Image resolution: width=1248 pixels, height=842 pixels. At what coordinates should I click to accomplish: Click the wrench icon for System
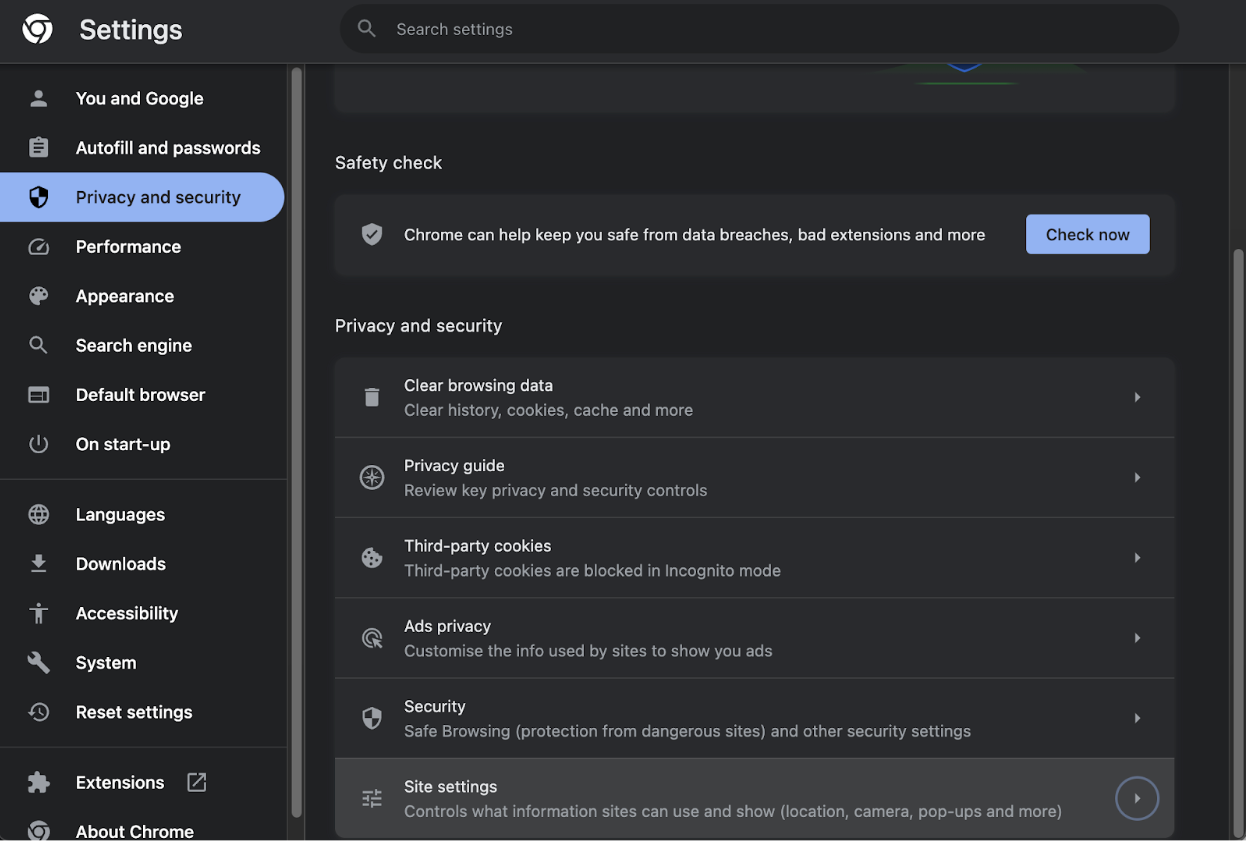[x=38, y=662]
